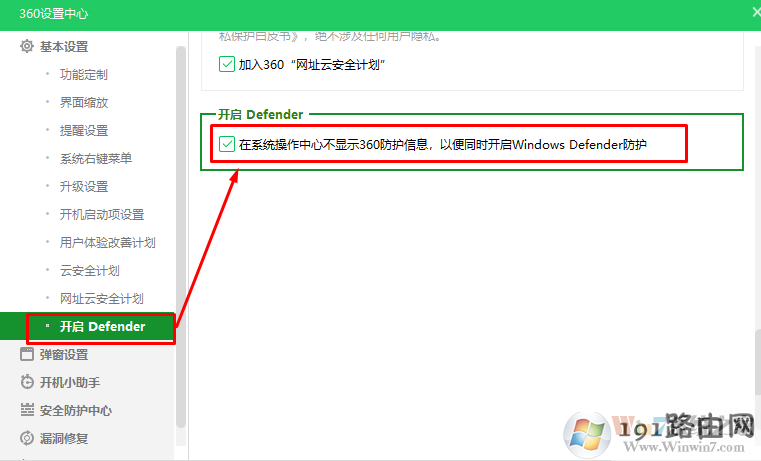Click the clock icon beside 开机小助手

(27, 382)
